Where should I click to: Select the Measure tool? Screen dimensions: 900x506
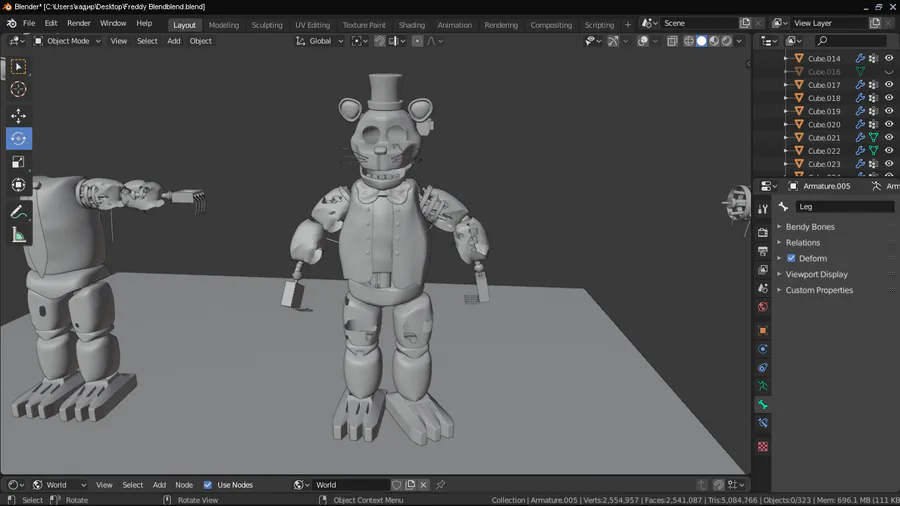click(18, 235)
